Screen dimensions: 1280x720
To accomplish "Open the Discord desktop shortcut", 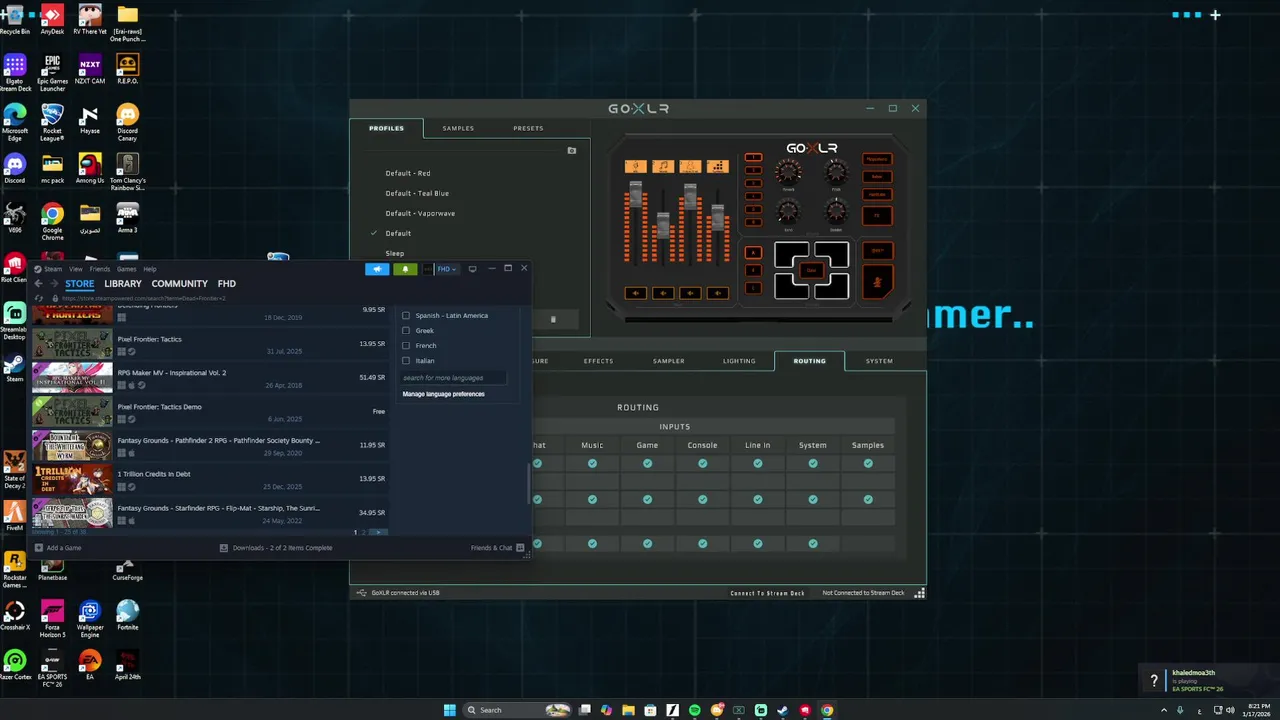I will coord(15,167).
